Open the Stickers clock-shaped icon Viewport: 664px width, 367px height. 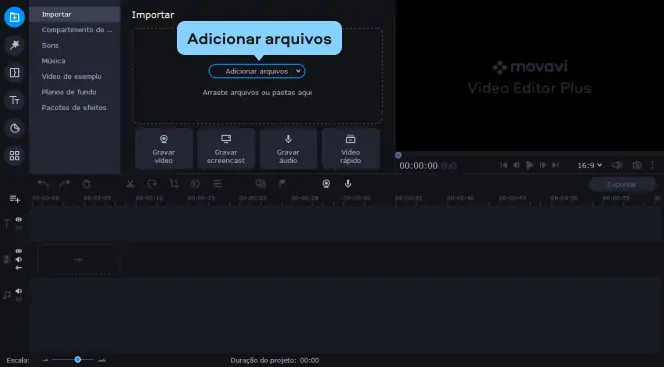(x=14, y=128)
